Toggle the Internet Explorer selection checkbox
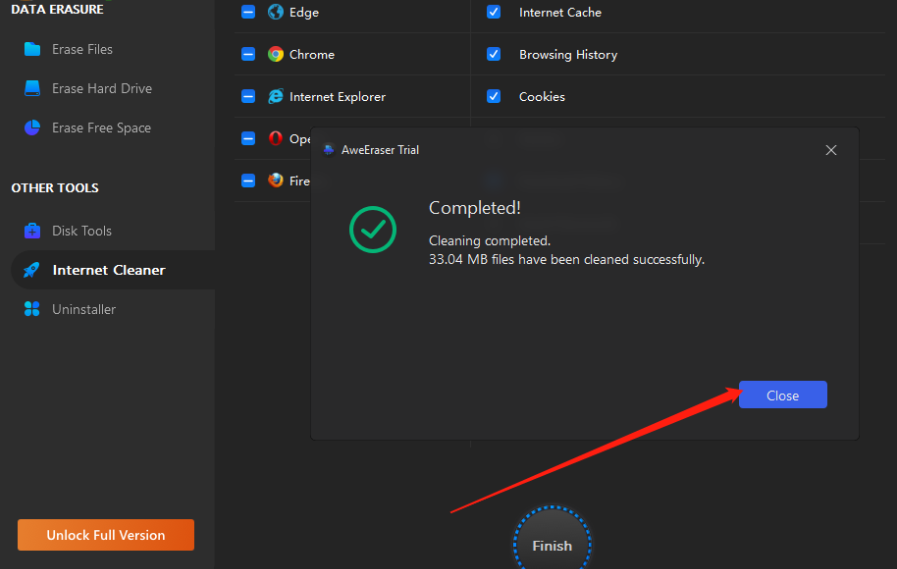The height and width of the screenshot is (569, 897). (x=248, y=96)
